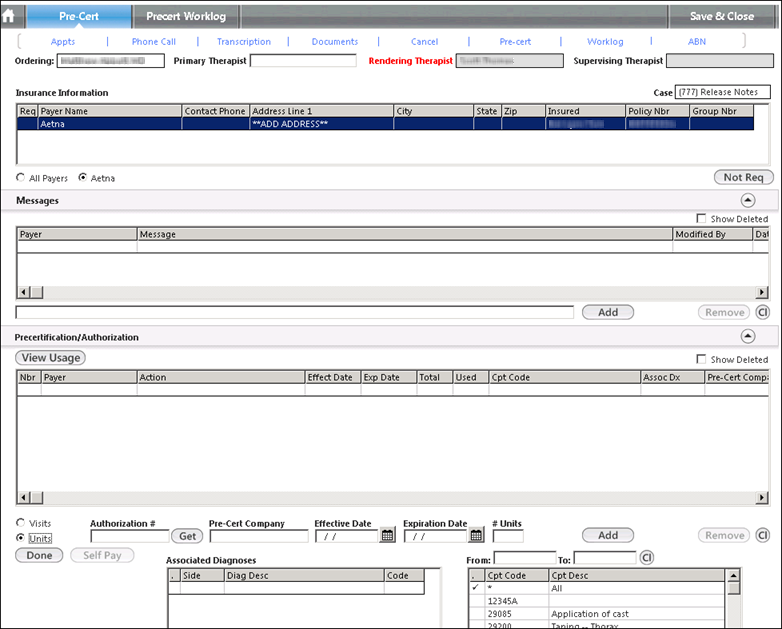
Task: Go to the Home screen icon
Action: point(8,16)
